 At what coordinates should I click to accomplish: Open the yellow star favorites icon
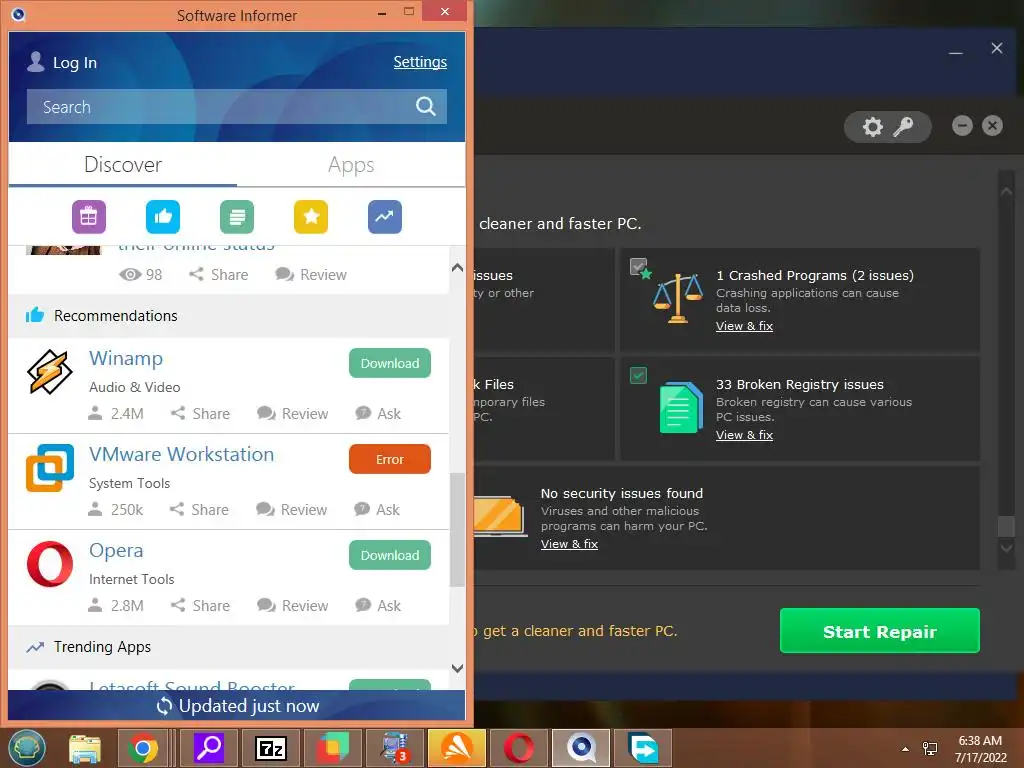pyautogui.click(x=311, y=217)
